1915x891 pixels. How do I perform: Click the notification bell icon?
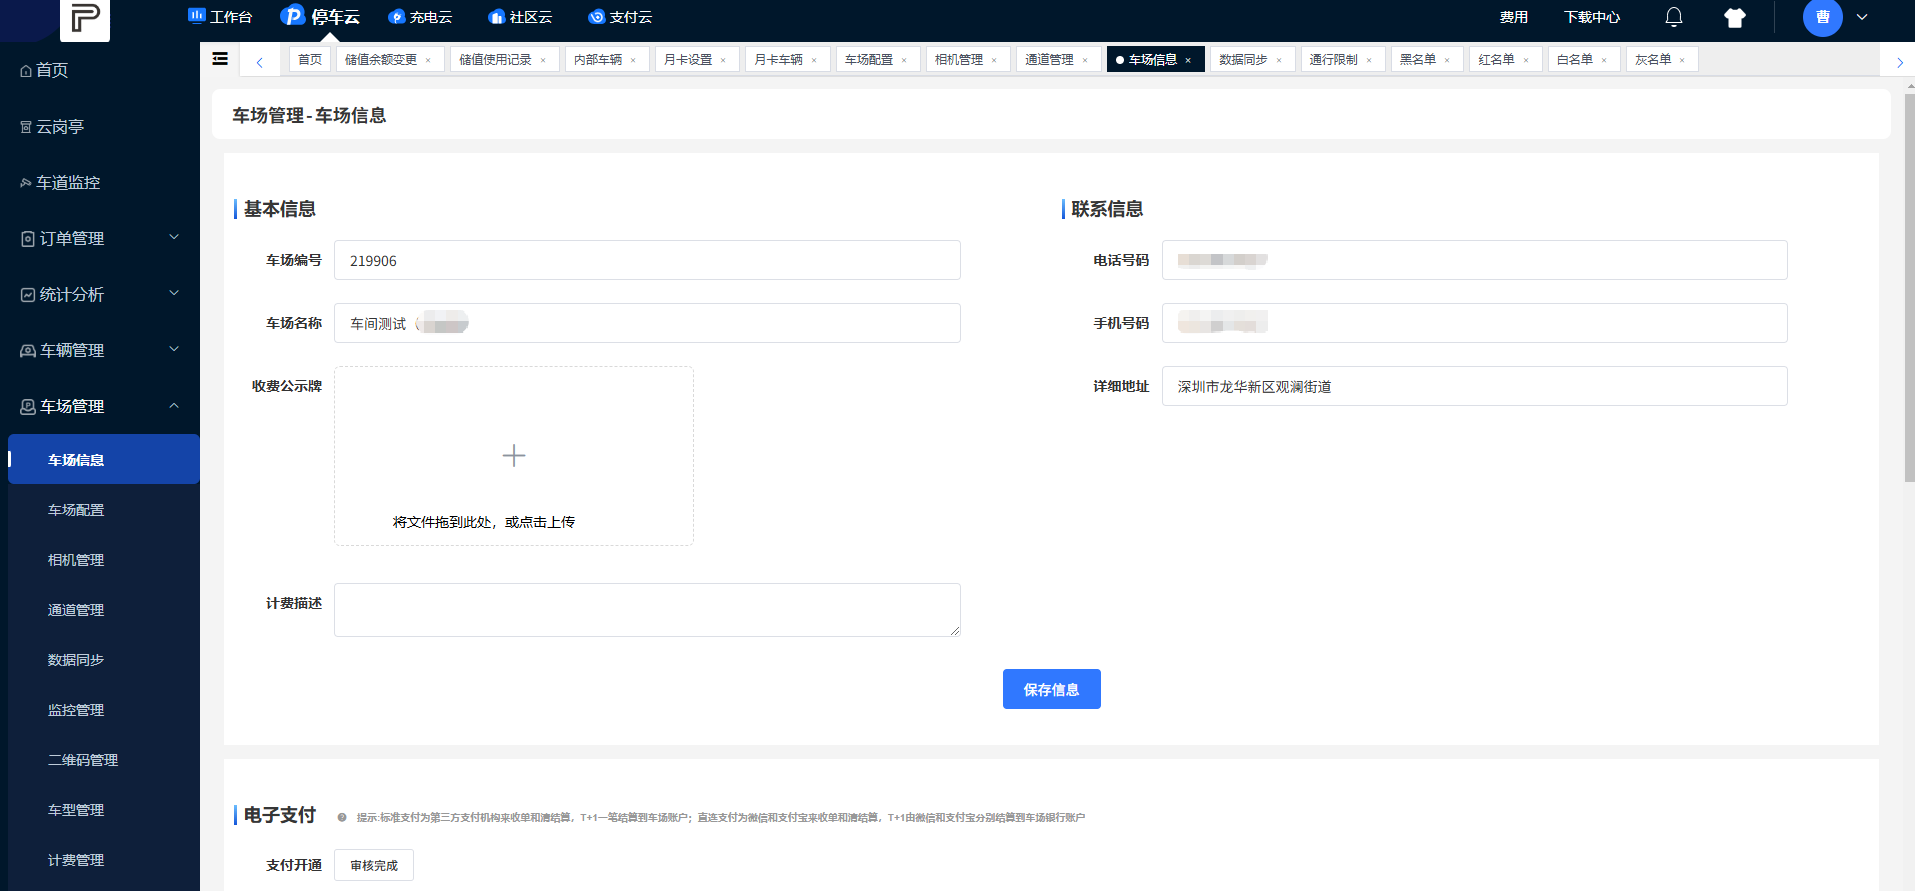(x=1673, y=17)
